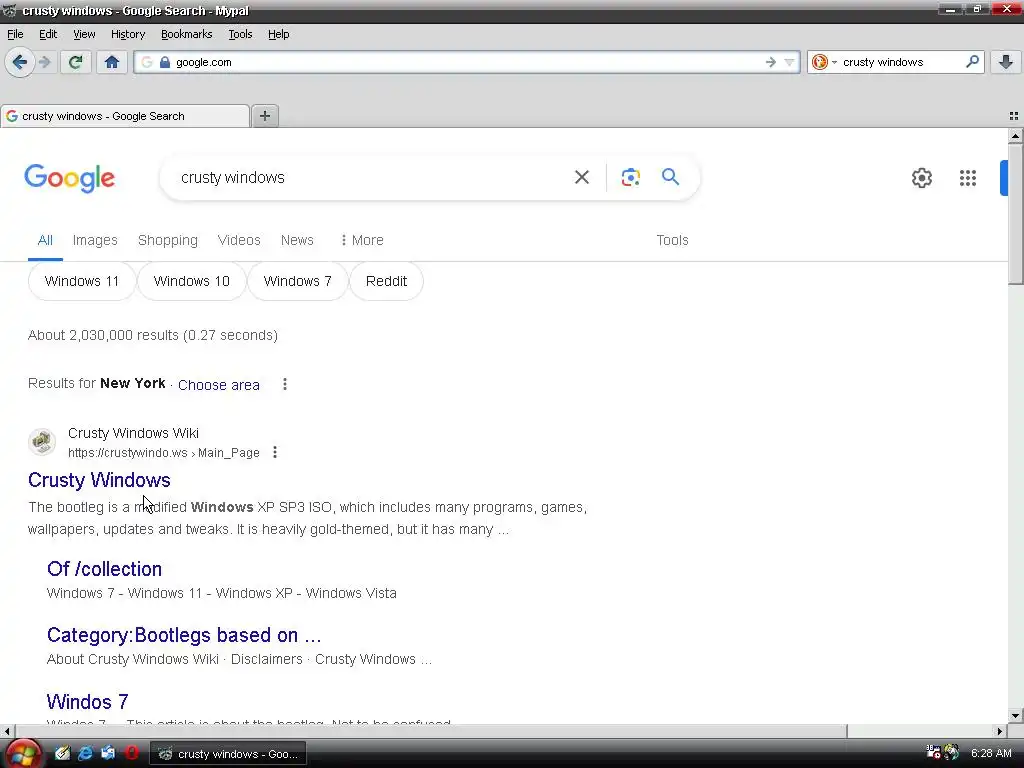Click the tab groups icon at the far right
This screenshot has height=768, width=1024.
coord(1013,116)
